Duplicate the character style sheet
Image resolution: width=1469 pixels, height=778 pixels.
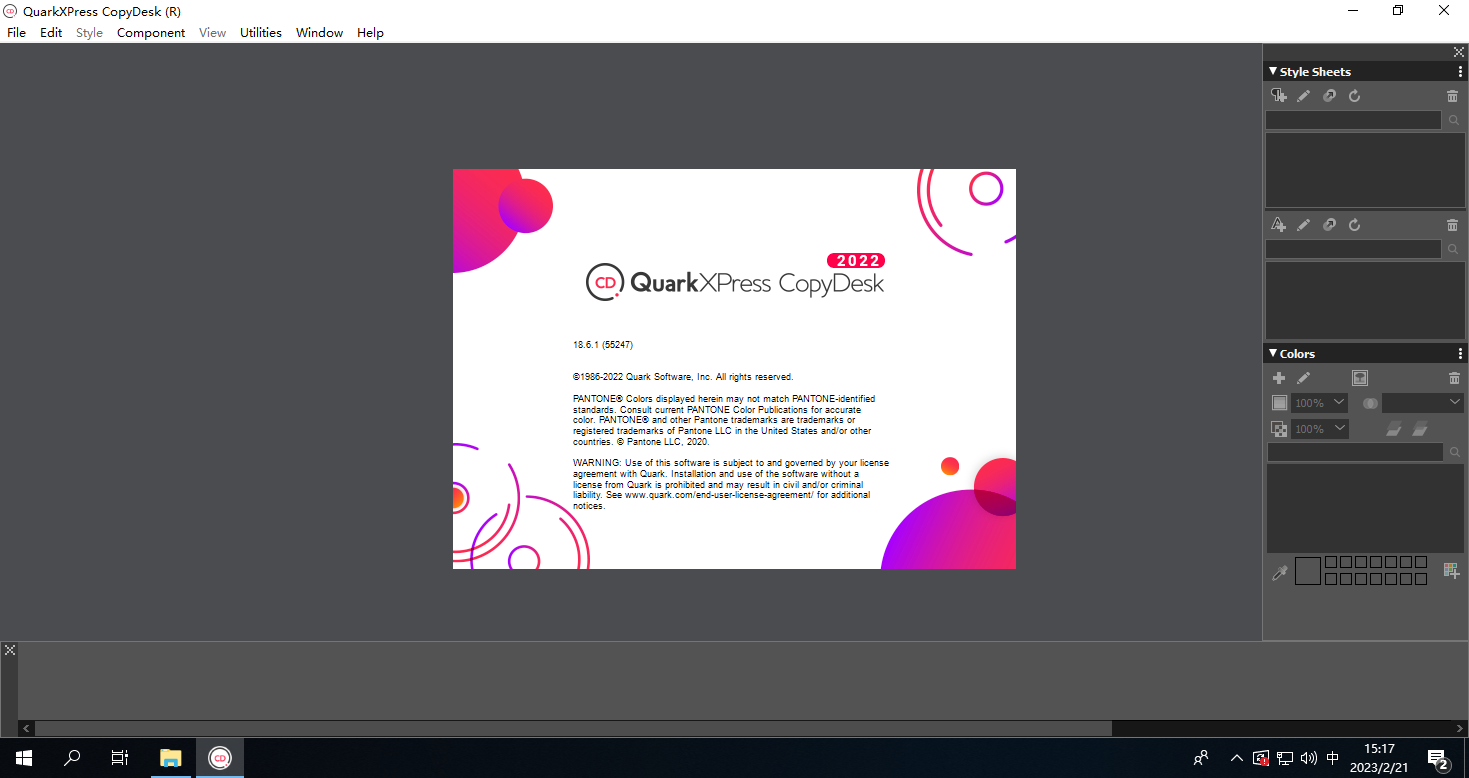[1329, 225]
